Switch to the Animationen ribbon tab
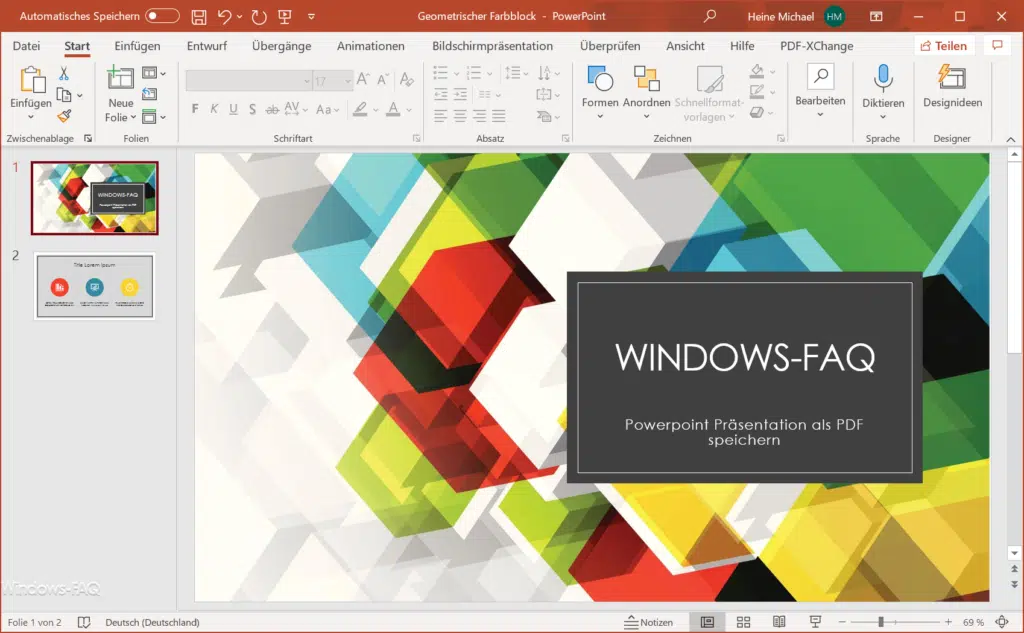 (x=370, y=45)
